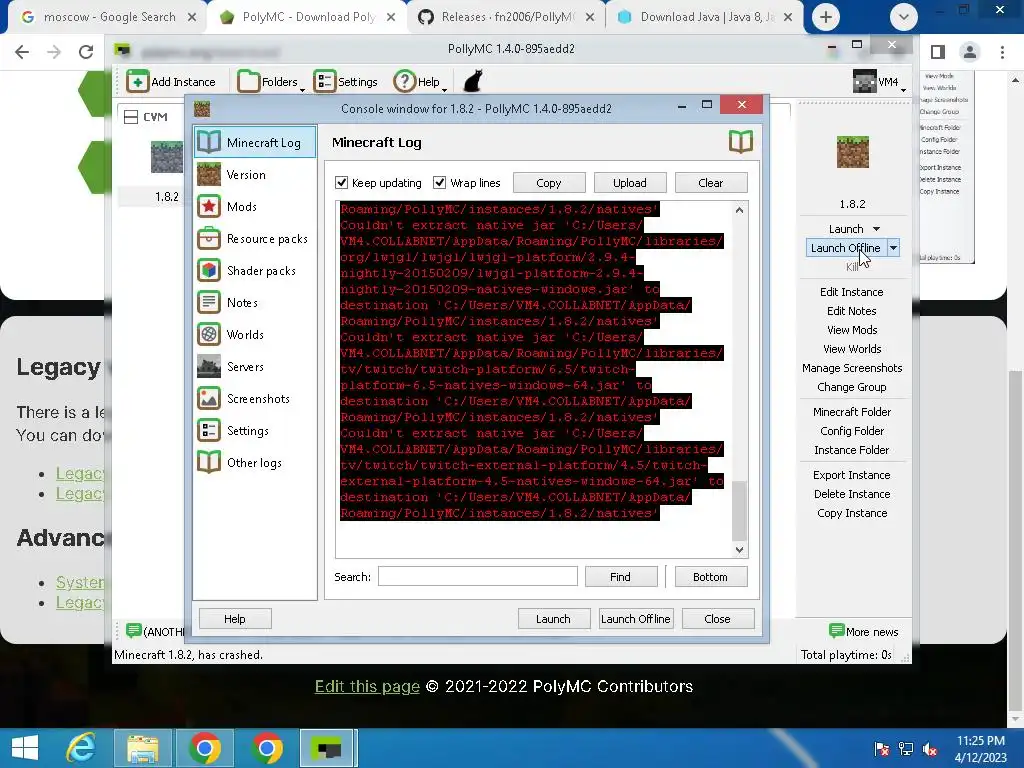Click the news speech bubble icon at bottom left
Viewport: 1024px width, 768px height.
133,630
